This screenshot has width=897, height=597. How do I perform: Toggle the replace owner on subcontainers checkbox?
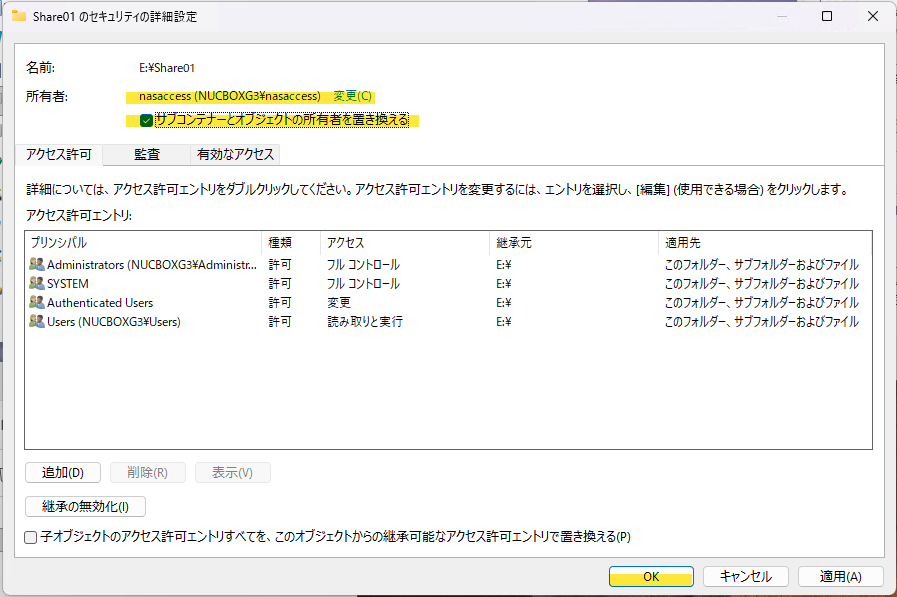147,121
